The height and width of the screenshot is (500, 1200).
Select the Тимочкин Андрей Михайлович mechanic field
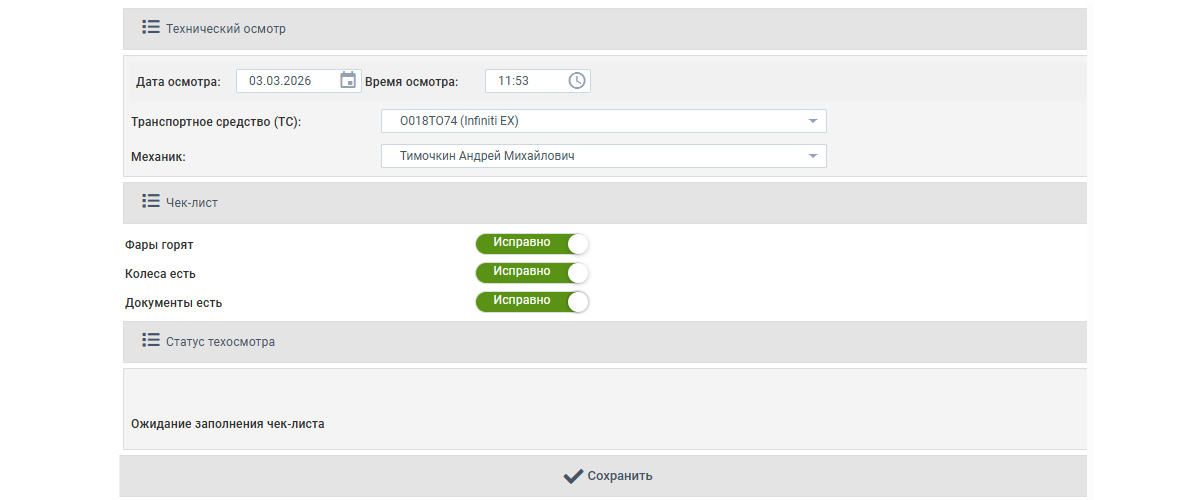(x=590, y=156)
